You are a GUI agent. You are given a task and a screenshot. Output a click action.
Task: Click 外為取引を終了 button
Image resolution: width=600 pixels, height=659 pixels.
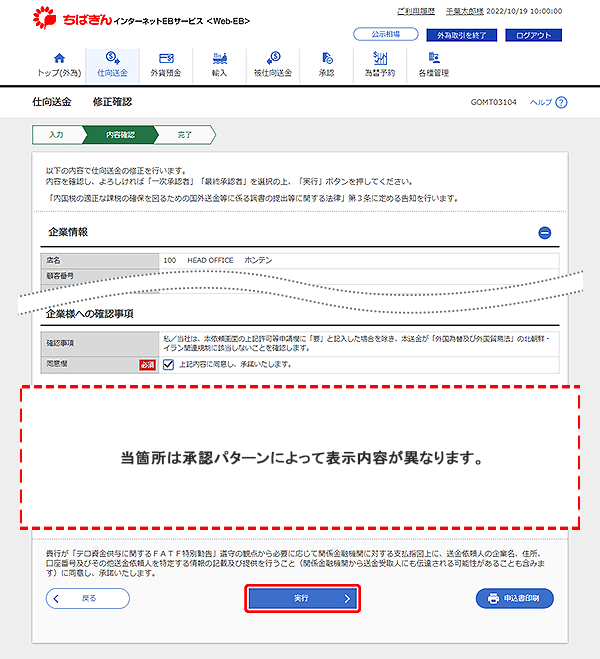coord(461,35)
